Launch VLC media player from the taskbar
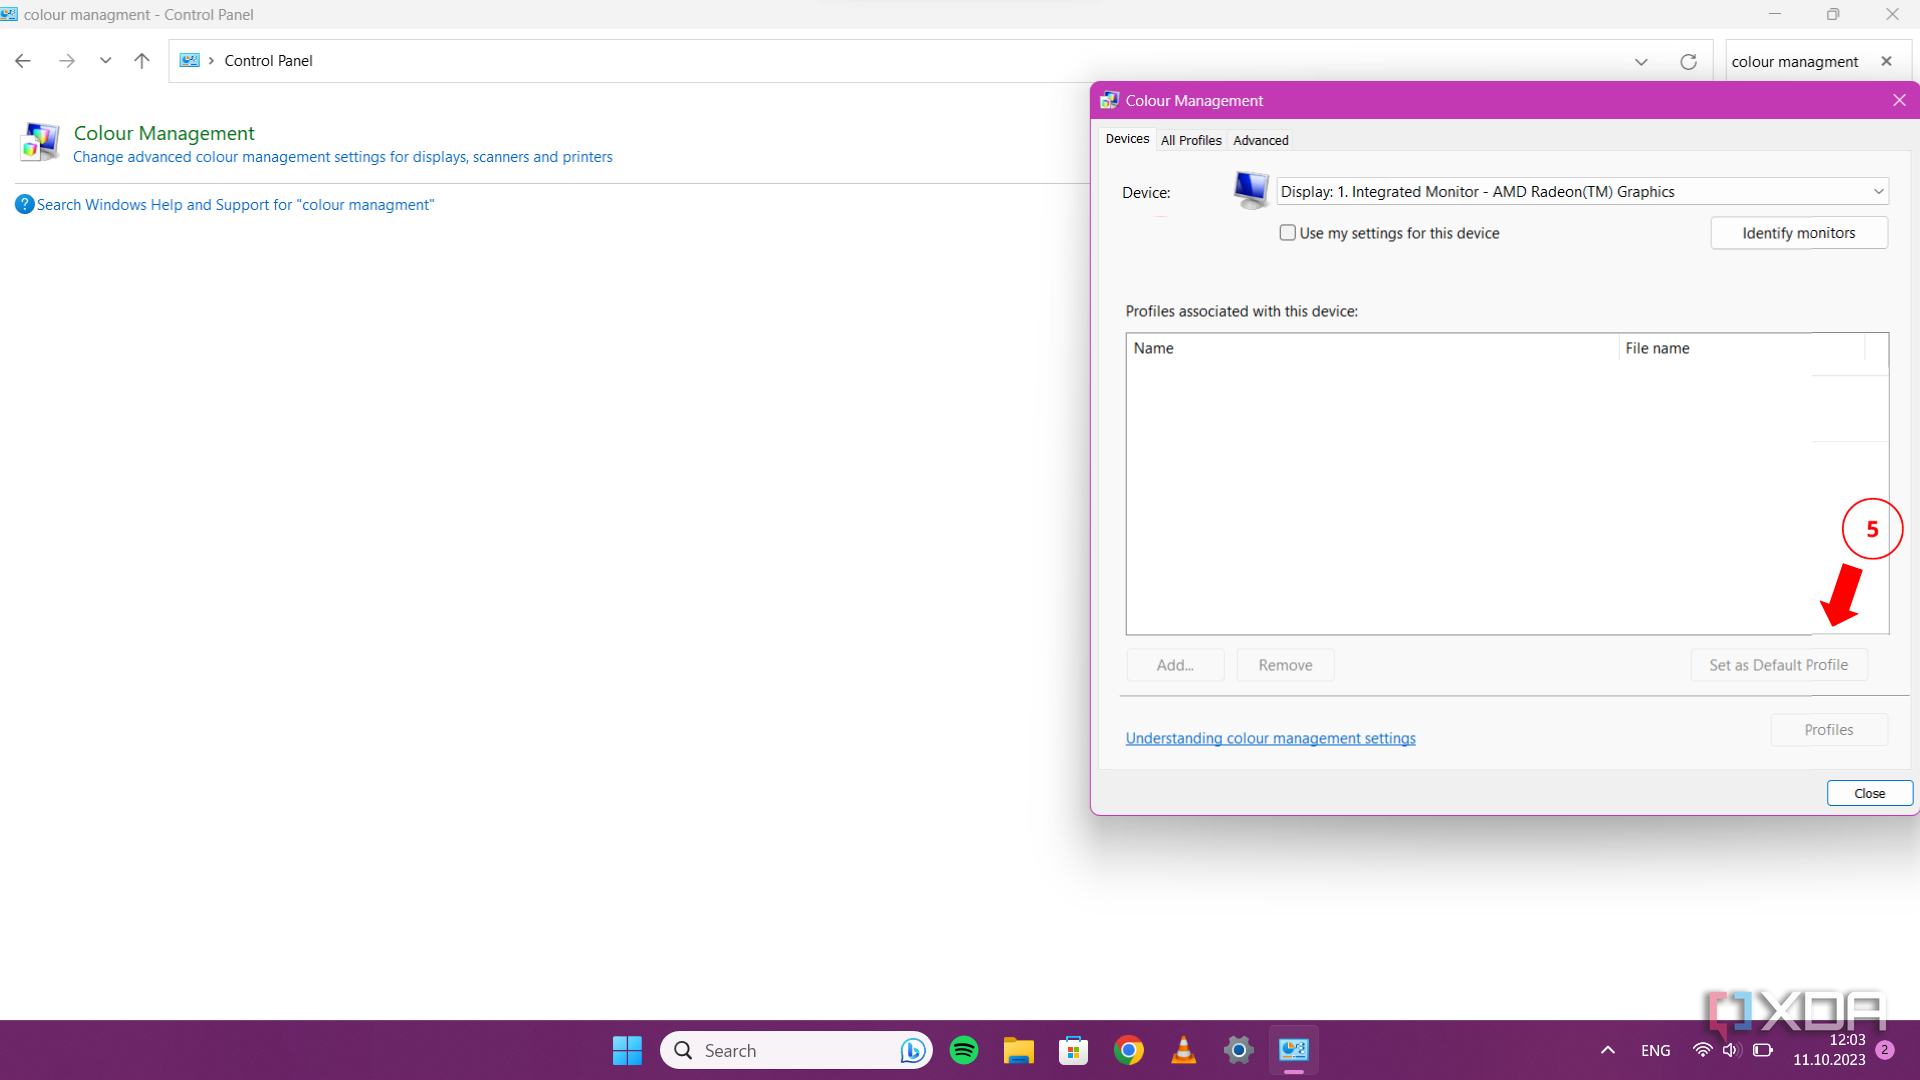This screenshot has width=1920, height=1080. coord(1183,1050)
